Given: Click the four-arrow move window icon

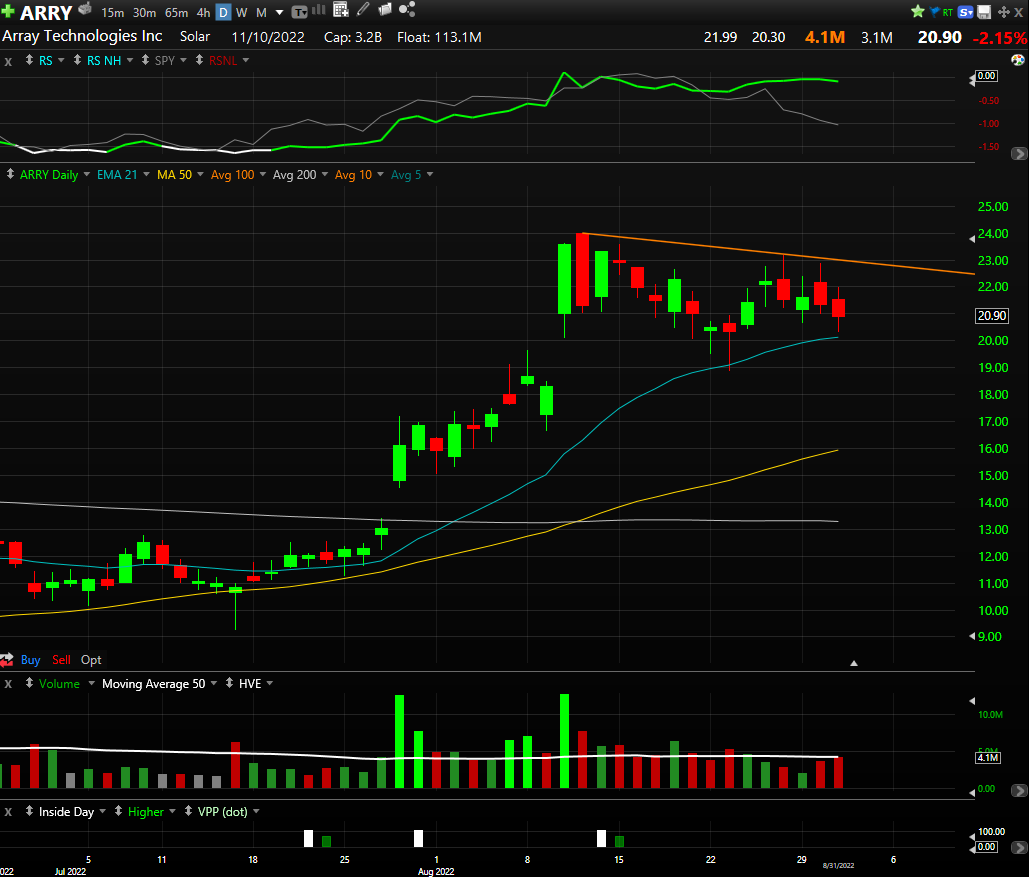Looking at the screenshot, I should (x=1003, y=12).
